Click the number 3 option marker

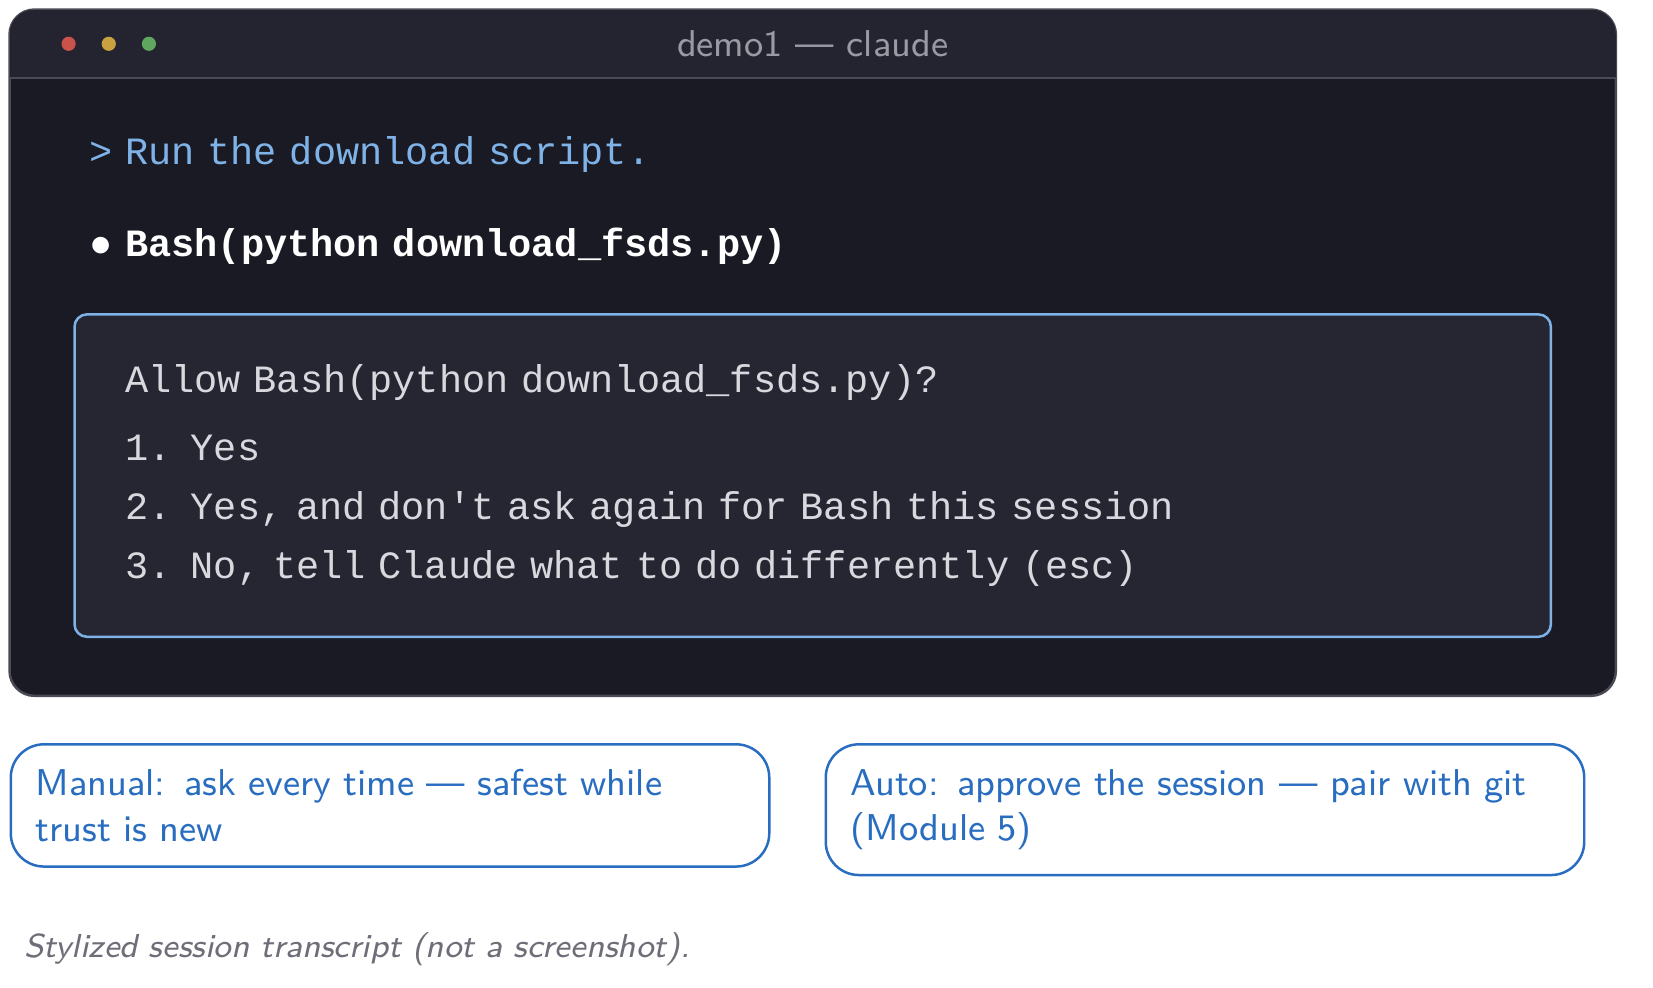(145, 566)
